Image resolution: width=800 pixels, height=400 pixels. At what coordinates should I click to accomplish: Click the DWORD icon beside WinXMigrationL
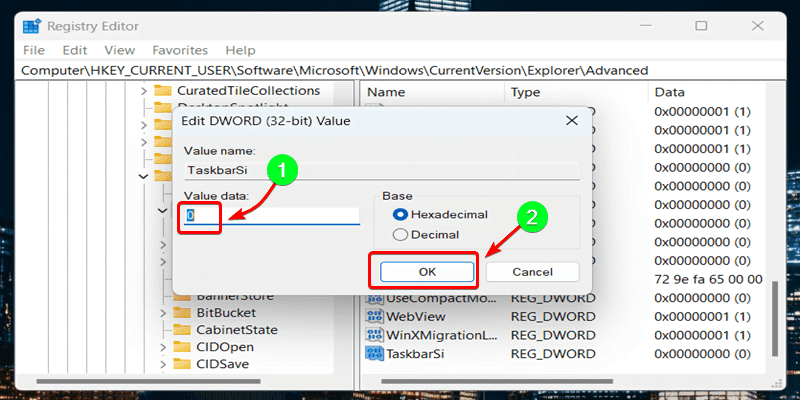[x=374, y=335]
